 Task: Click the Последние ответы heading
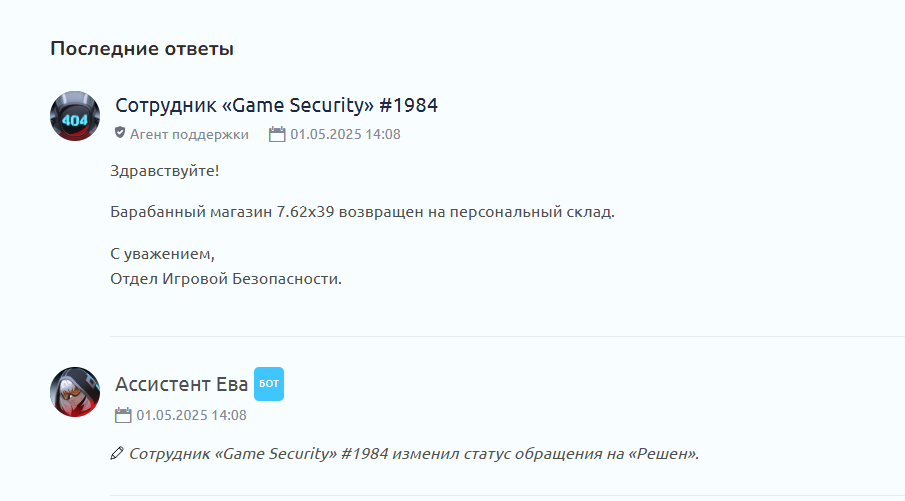pyautogui.click(x=142, y=48)
